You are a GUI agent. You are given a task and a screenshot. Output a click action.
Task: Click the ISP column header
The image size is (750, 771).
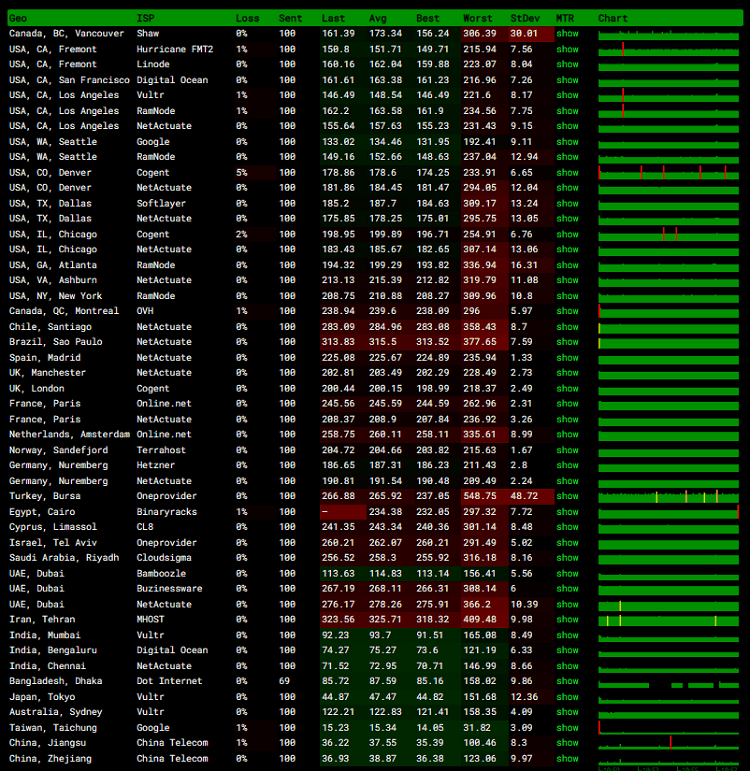point(145,19)
